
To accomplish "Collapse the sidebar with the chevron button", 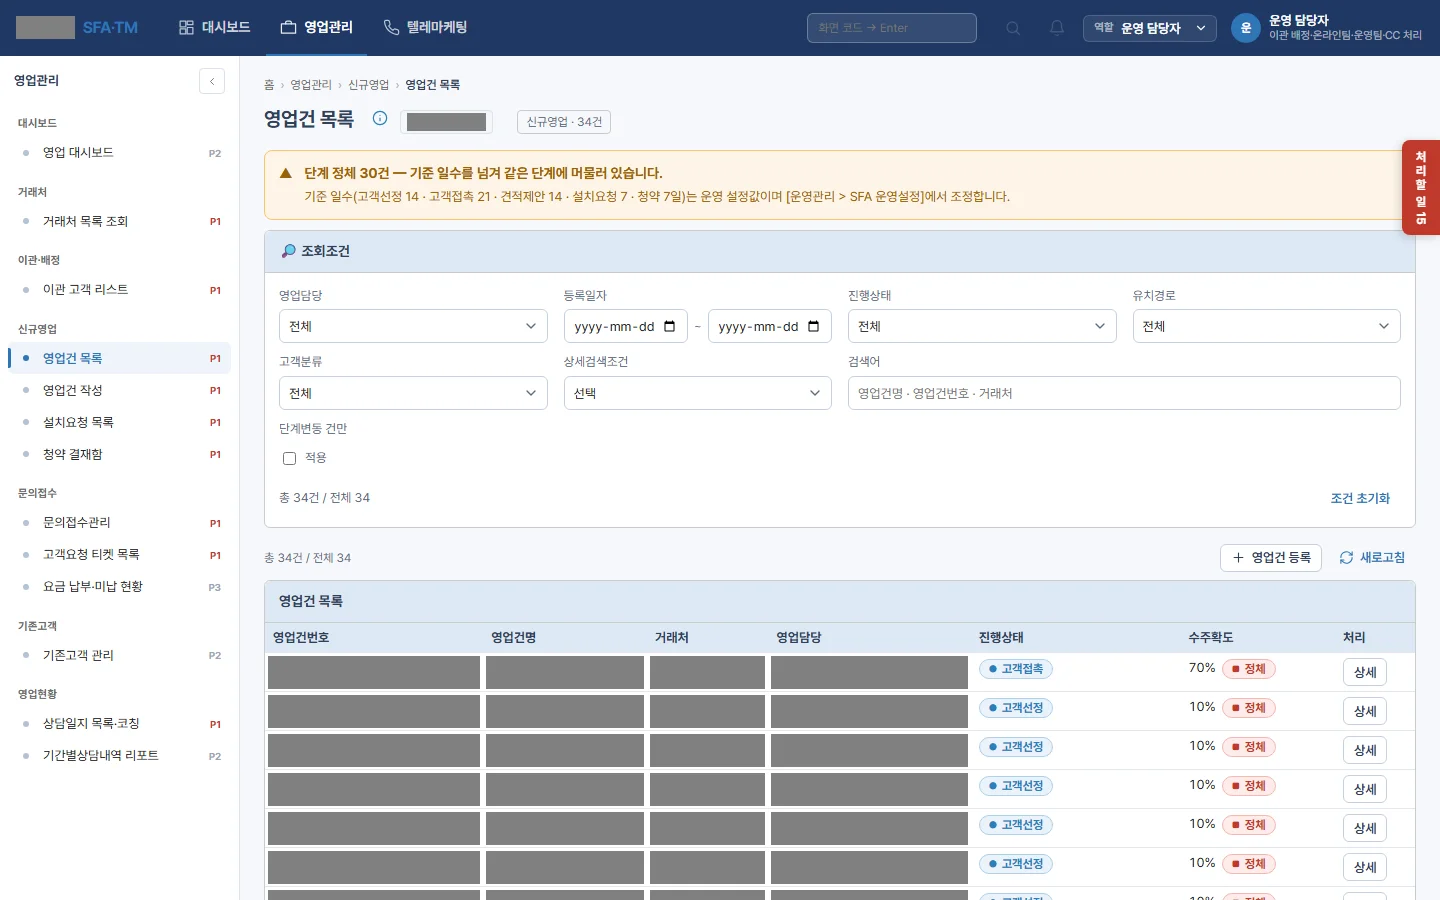I will coord(212,81).
